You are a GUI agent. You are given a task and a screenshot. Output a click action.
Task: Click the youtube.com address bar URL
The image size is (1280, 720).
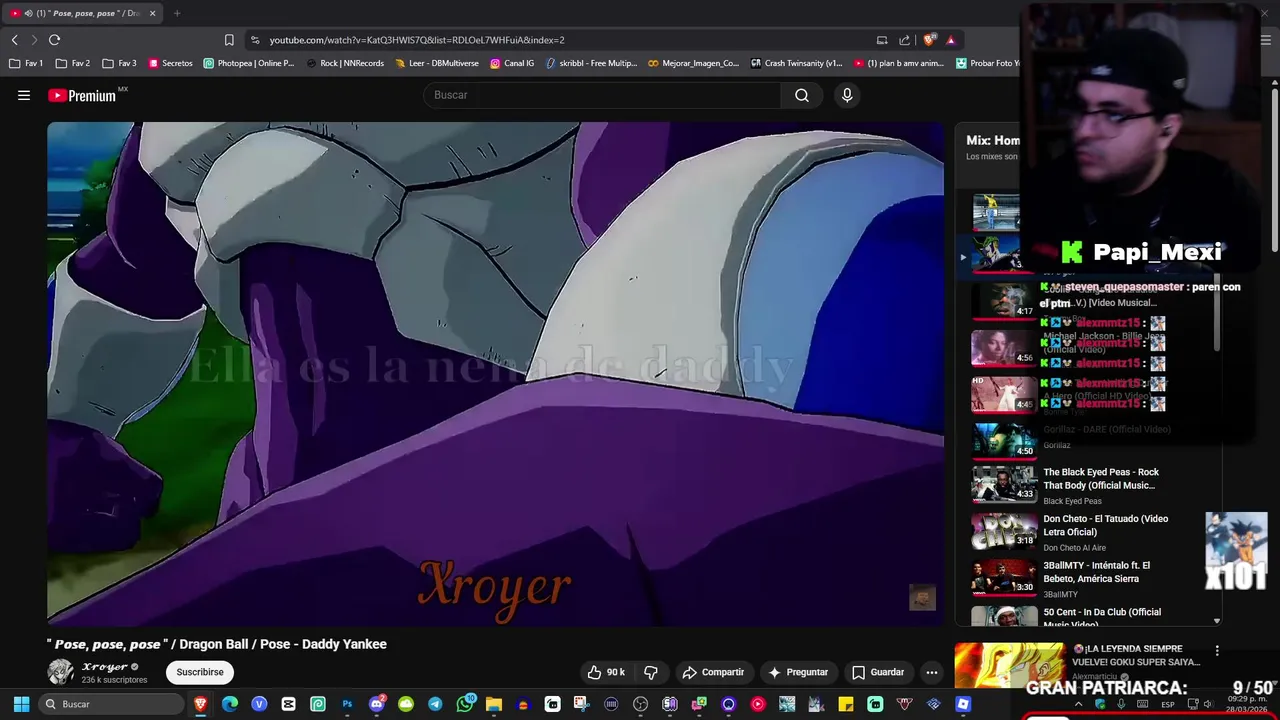point(417,40)
